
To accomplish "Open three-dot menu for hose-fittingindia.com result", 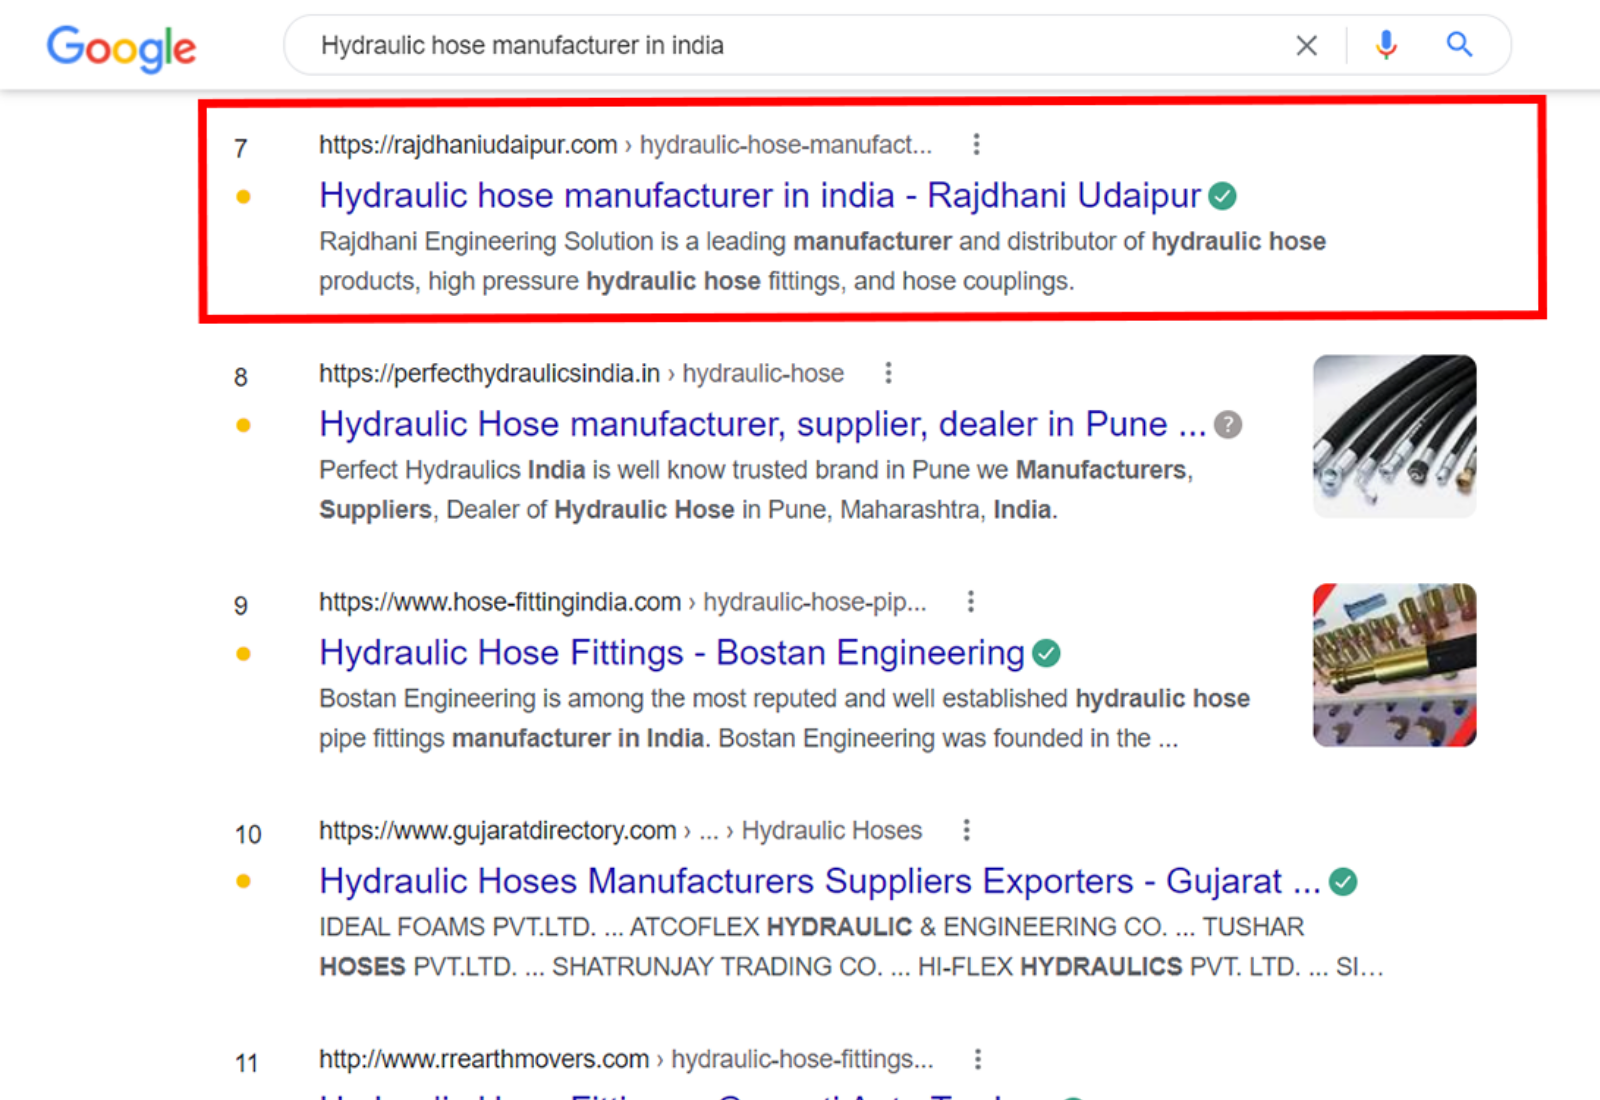I will coord(970,602).
